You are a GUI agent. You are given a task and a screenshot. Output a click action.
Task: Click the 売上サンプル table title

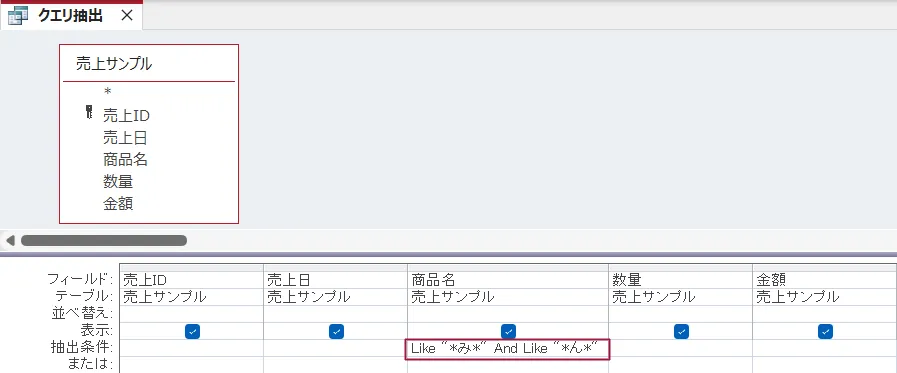click(114, 64)
